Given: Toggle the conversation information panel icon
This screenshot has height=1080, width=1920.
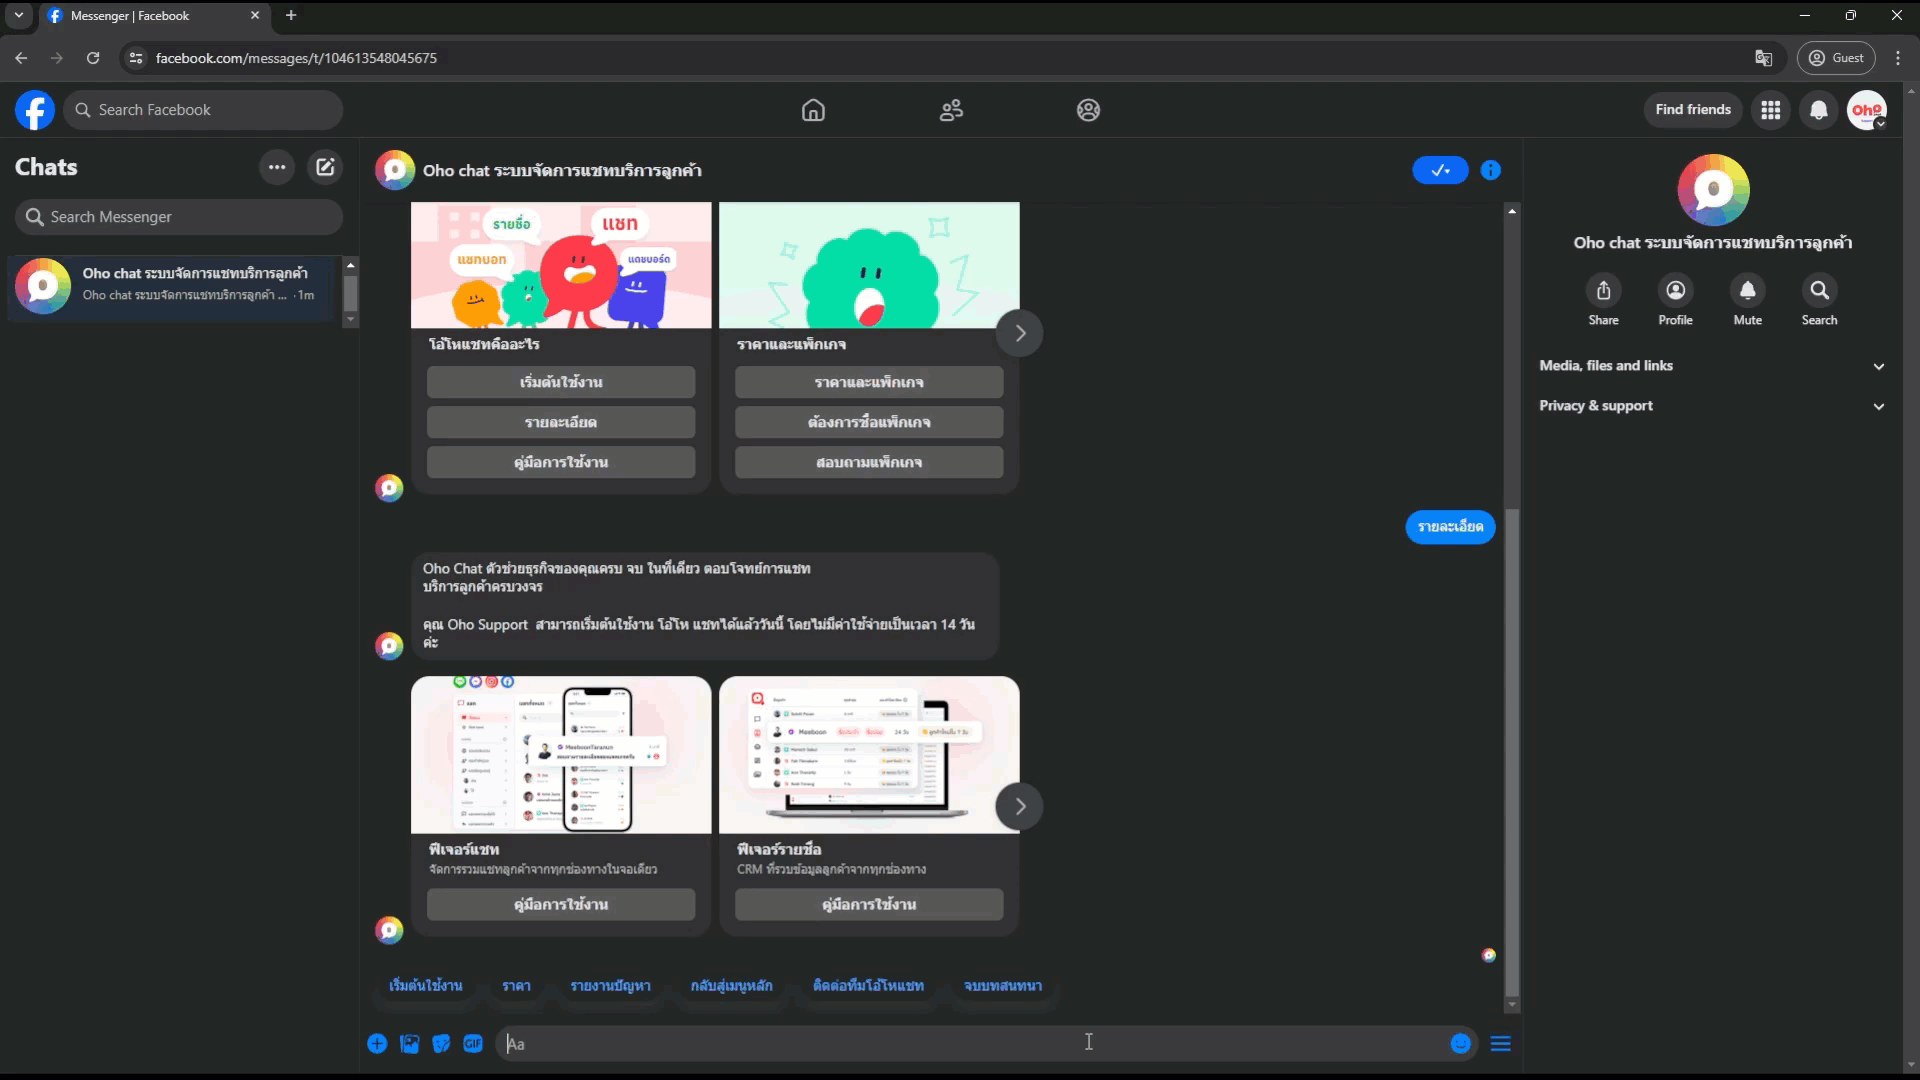Looking at the screenshot, I should click(x=1490, y=170).
